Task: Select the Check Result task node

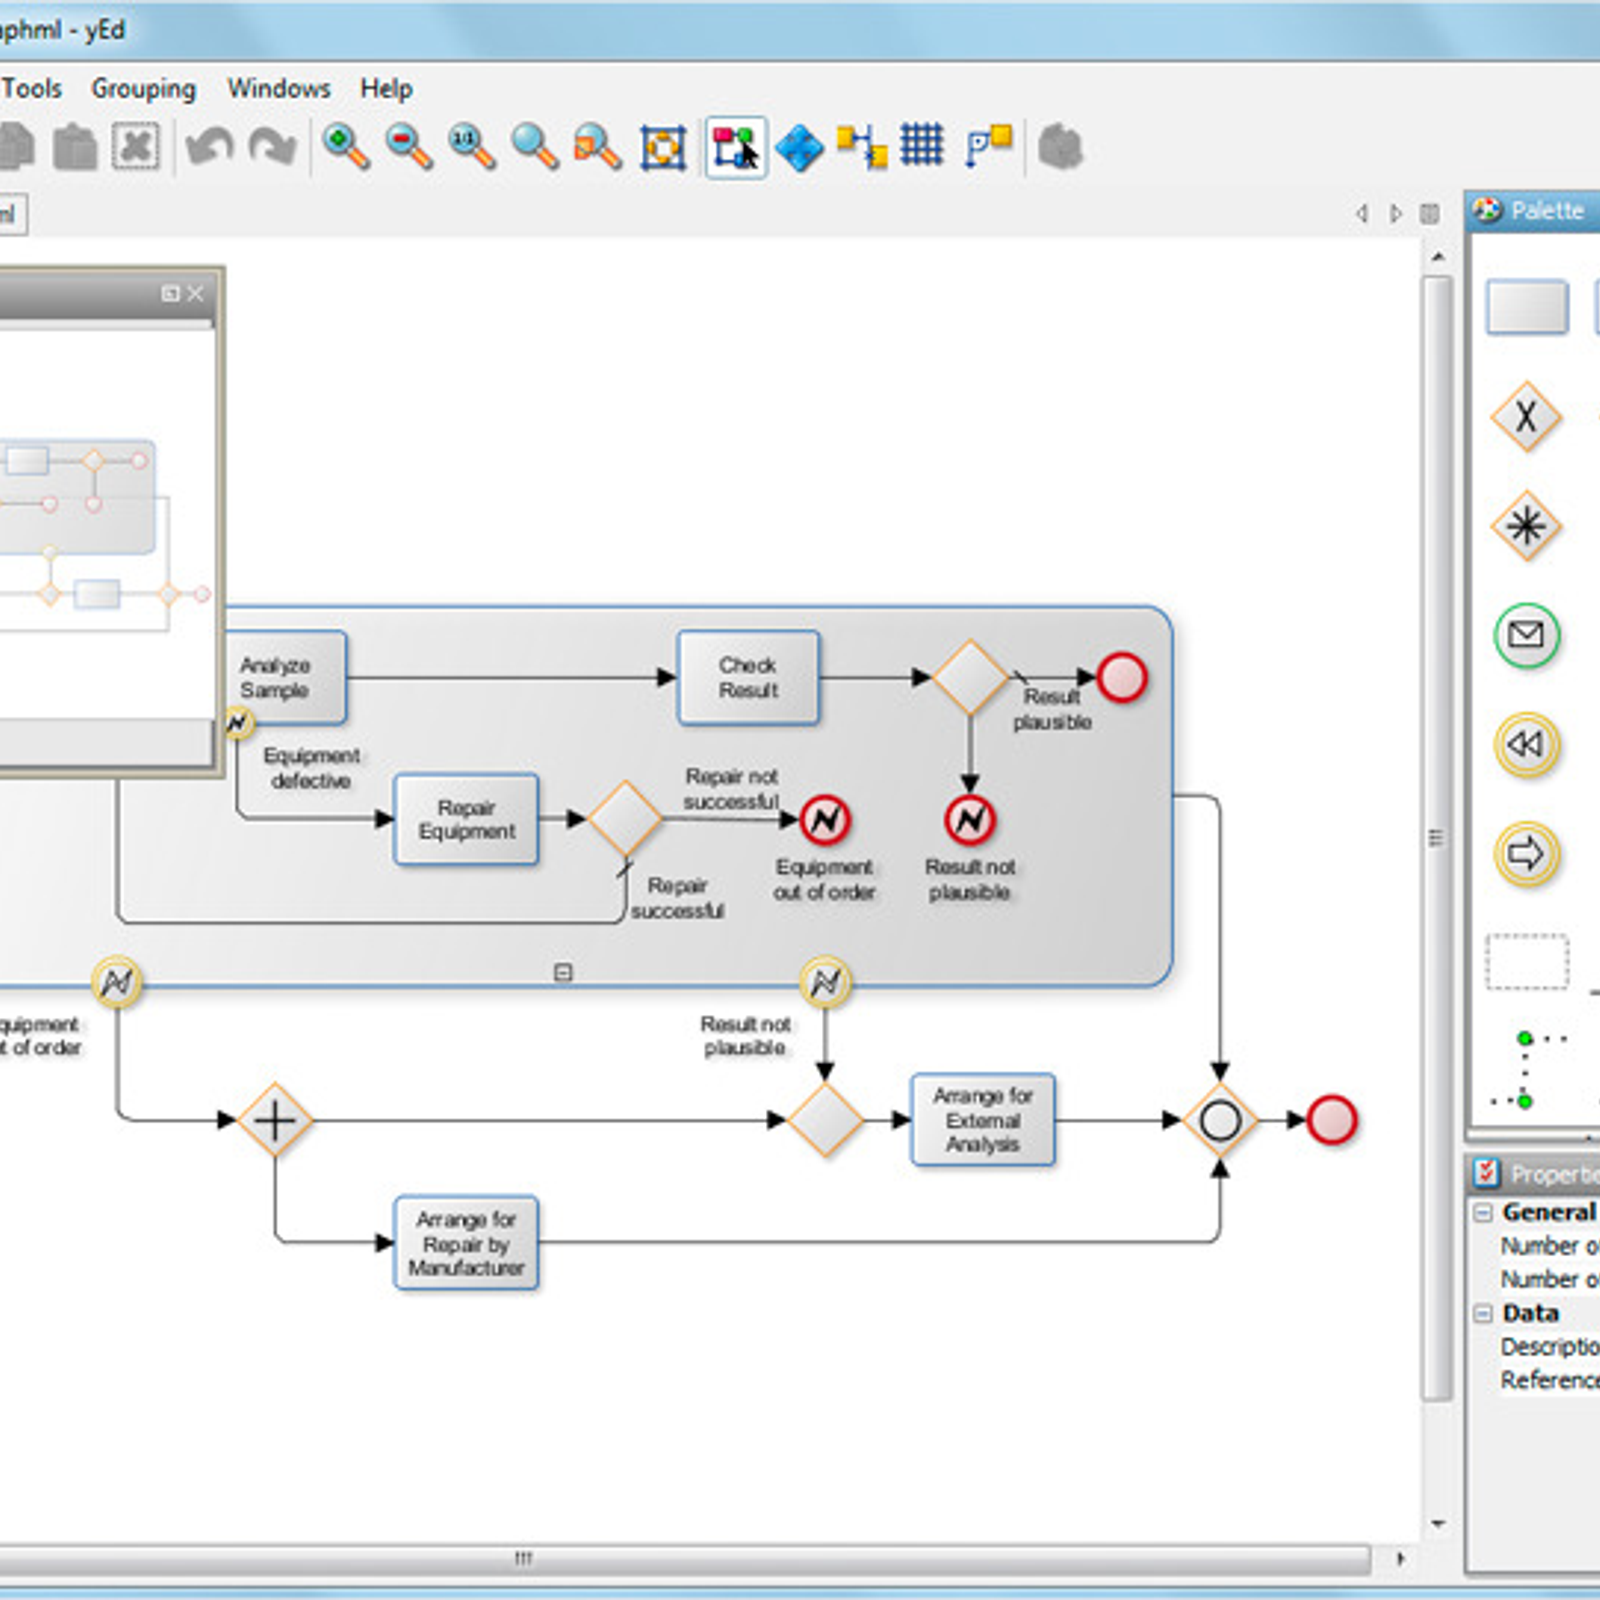Action: 748,677
